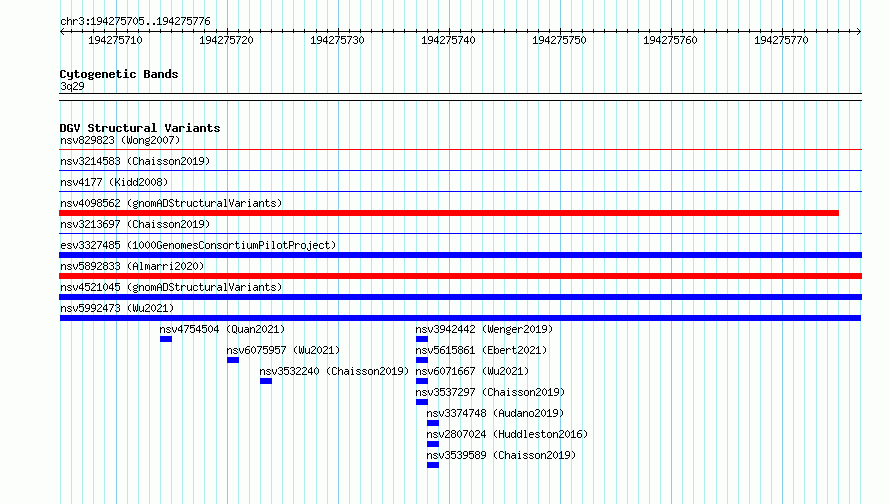Click the left arrowhead of the ruler

pyautogui.click(x=62, y=31)
